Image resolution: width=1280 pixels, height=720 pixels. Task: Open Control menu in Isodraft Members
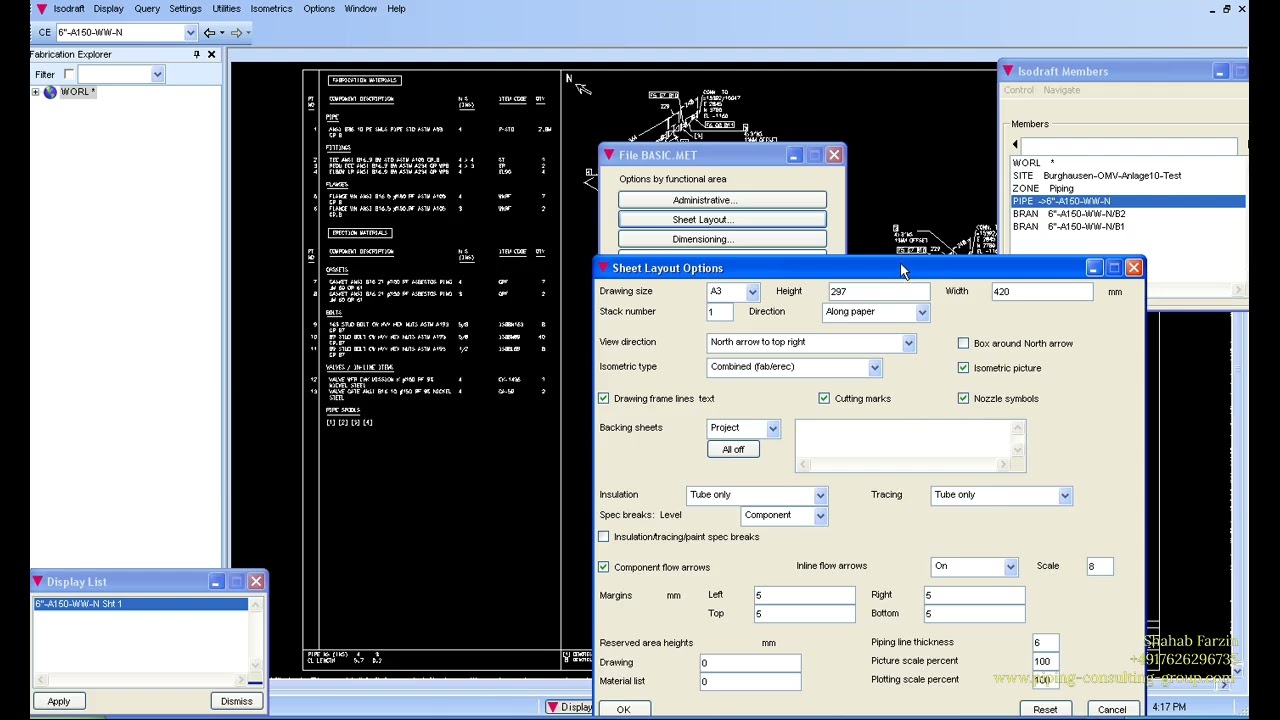[1018, 90]
